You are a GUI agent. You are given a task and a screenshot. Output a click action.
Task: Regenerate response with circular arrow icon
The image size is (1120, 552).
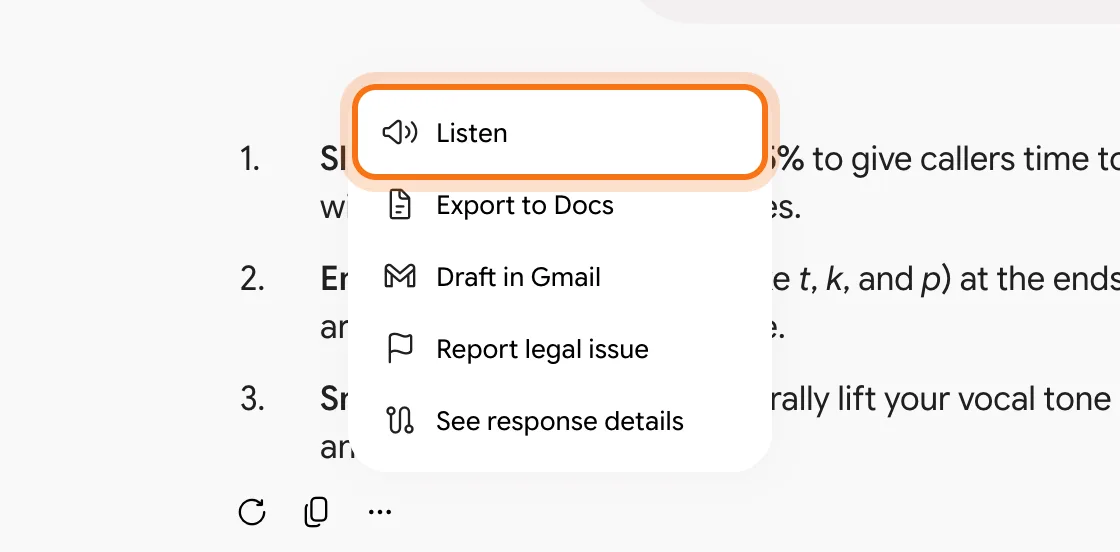tap(251, 511)
